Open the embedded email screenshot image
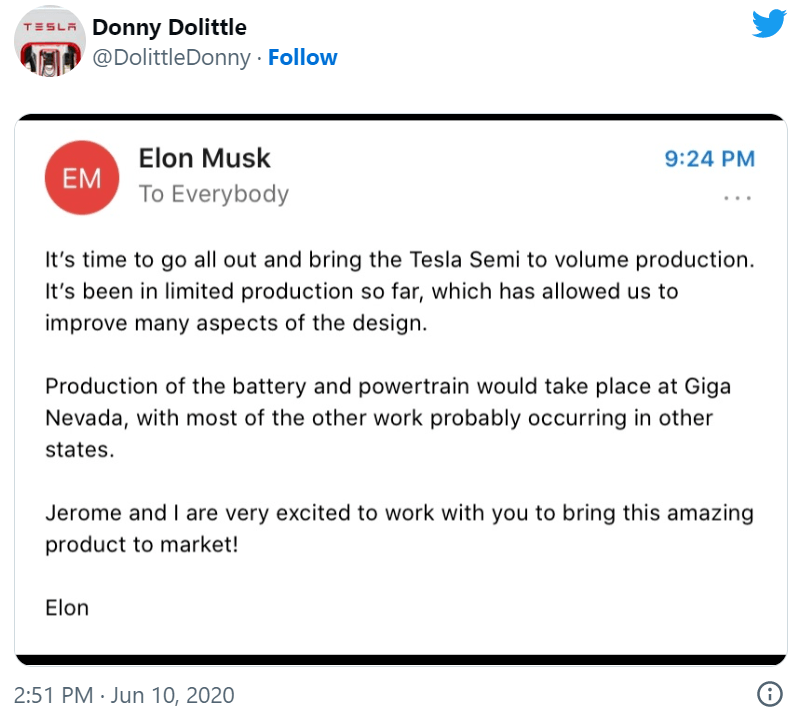This screenshot has height=719, width=799. click(401, 390)
